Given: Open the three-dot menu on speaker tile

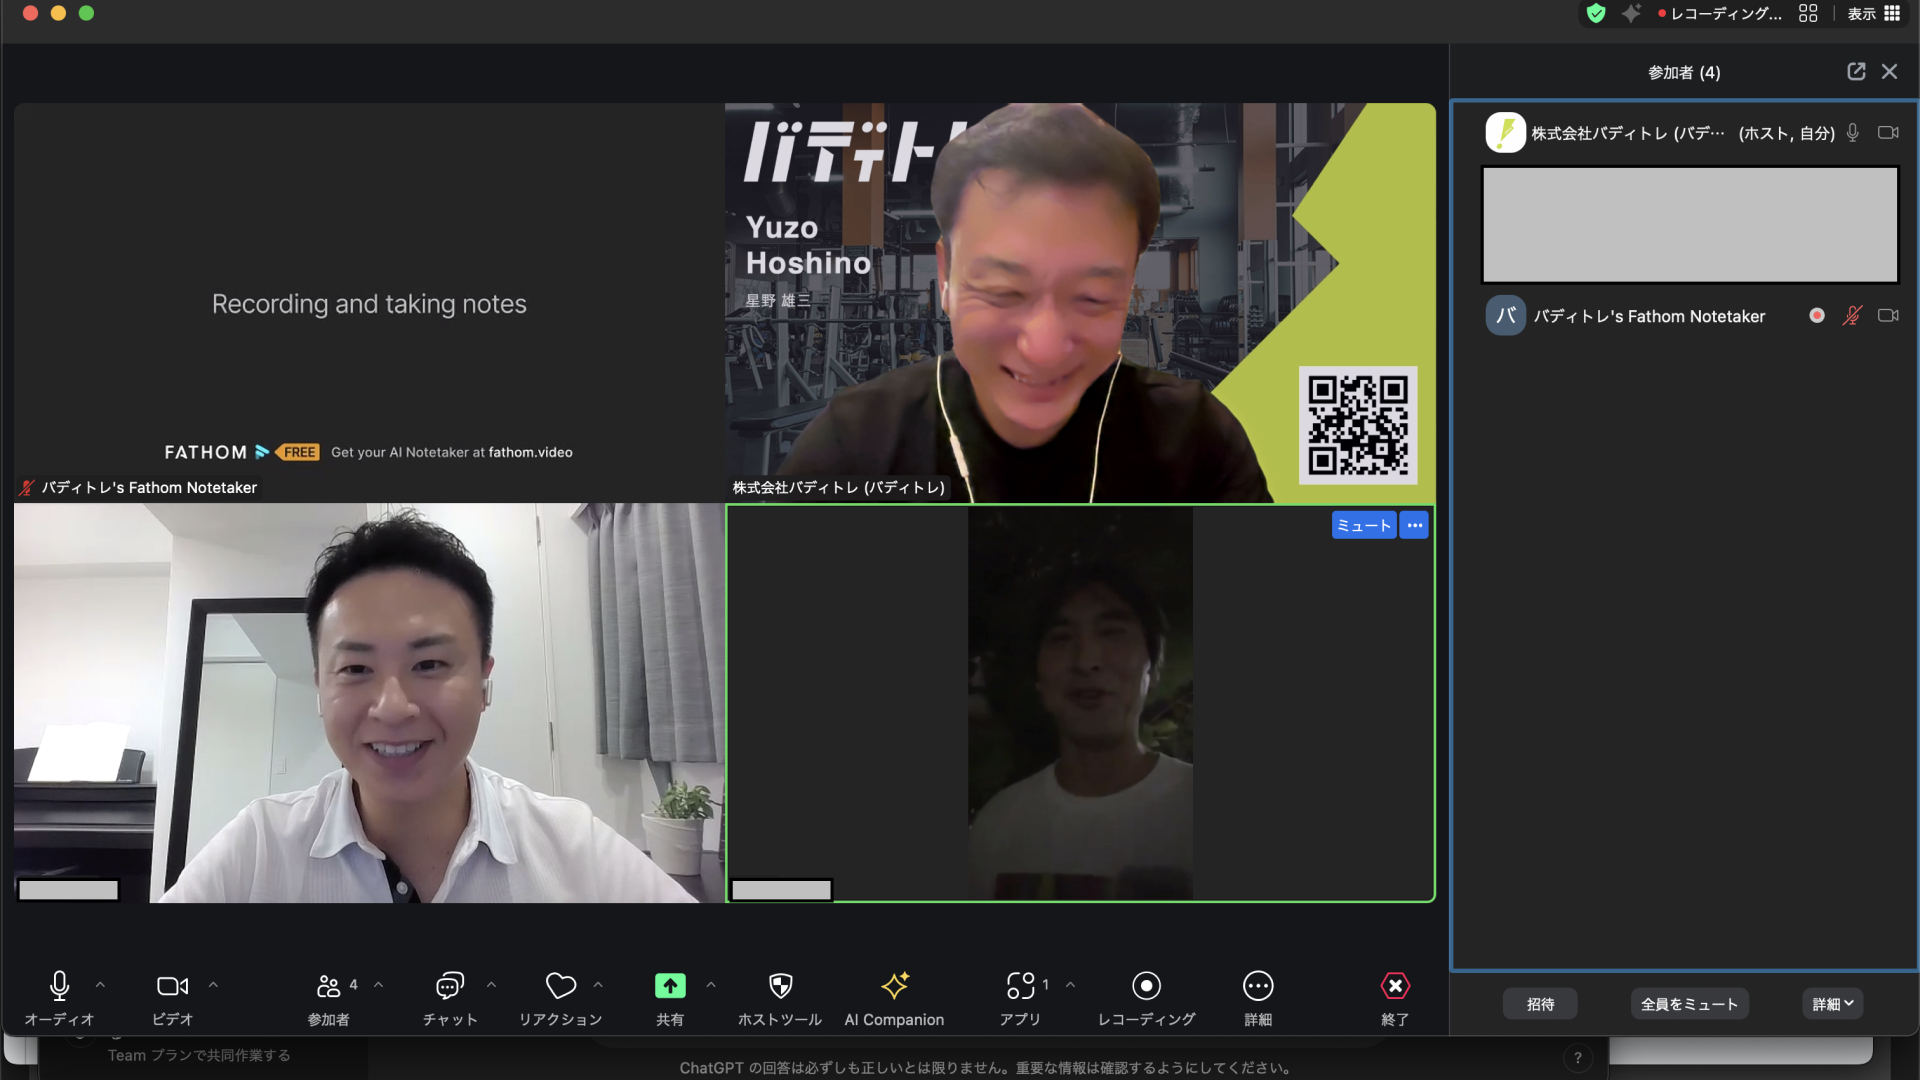Looking at the screenshot, I should point(1414,525).
